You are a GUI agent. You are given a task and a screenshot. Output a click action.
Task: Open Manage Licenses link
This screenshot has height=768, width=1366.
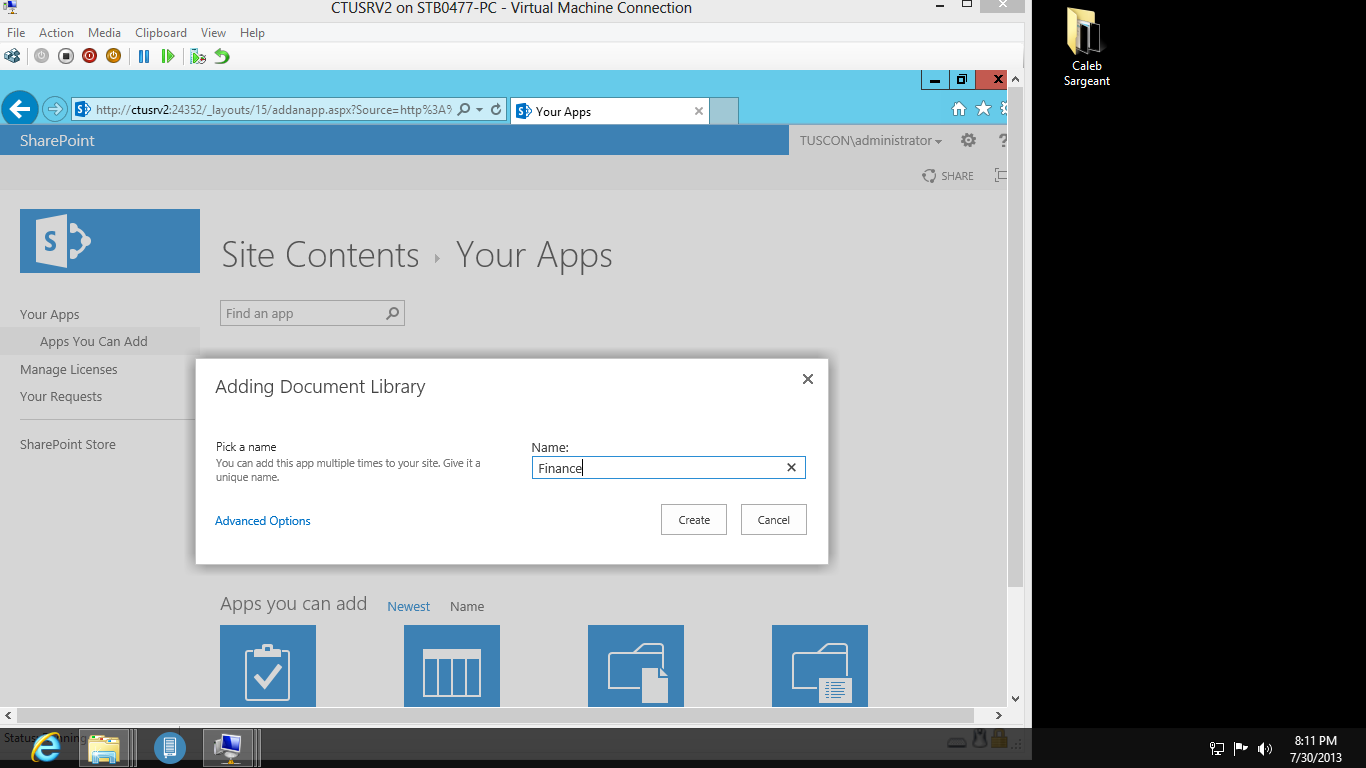point(69,369)
